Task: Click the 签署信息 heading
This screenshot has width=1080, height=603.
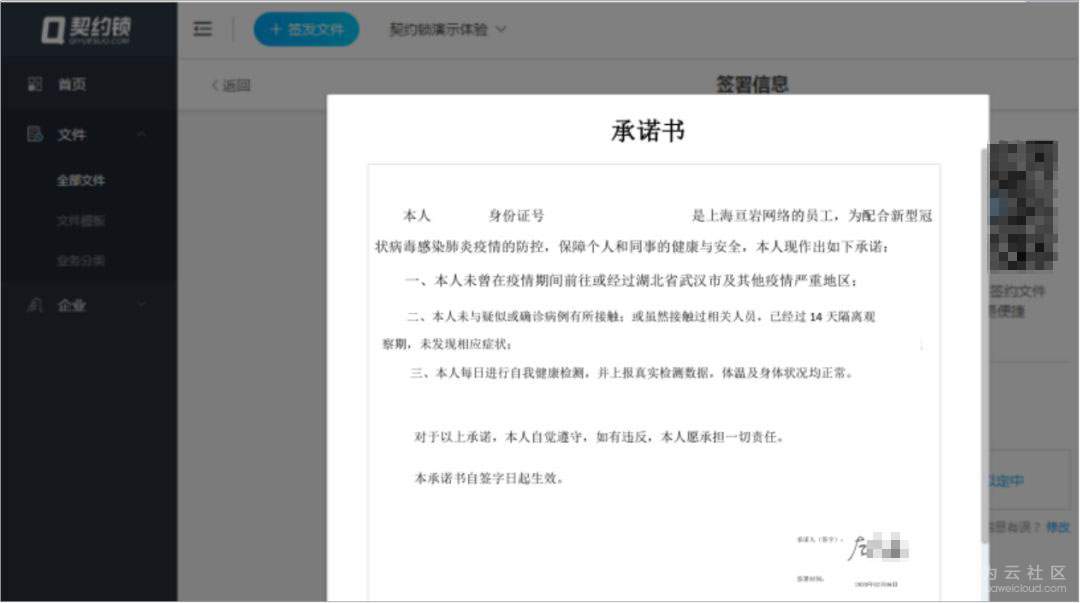Action: [752, 84]
